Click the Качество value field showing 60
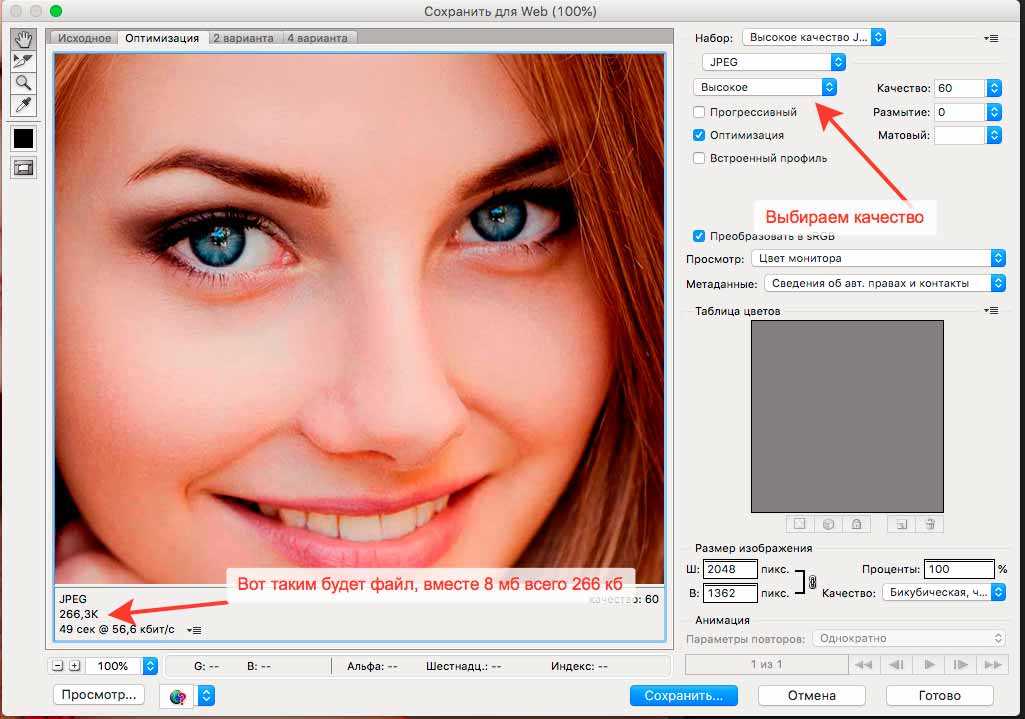 coord(960,88)
